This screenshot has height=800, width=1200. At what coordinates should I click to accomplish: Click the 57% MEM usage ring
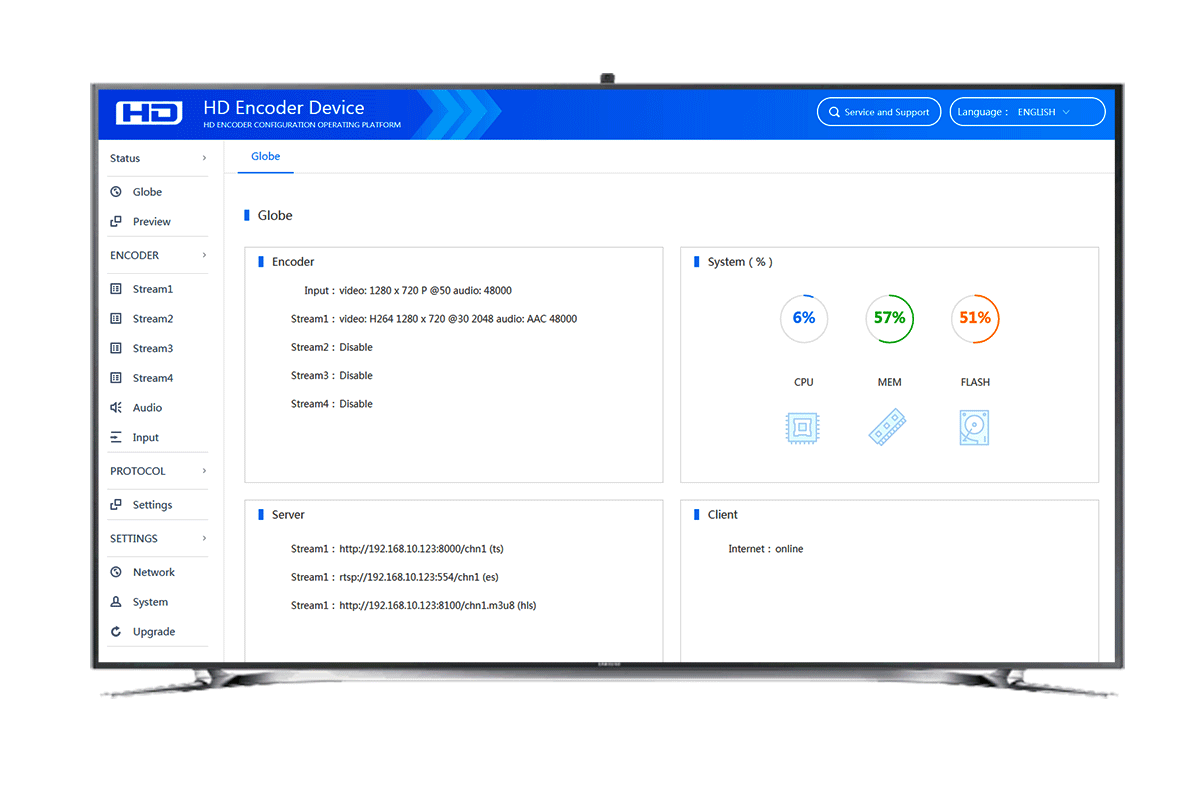(889, 318)
